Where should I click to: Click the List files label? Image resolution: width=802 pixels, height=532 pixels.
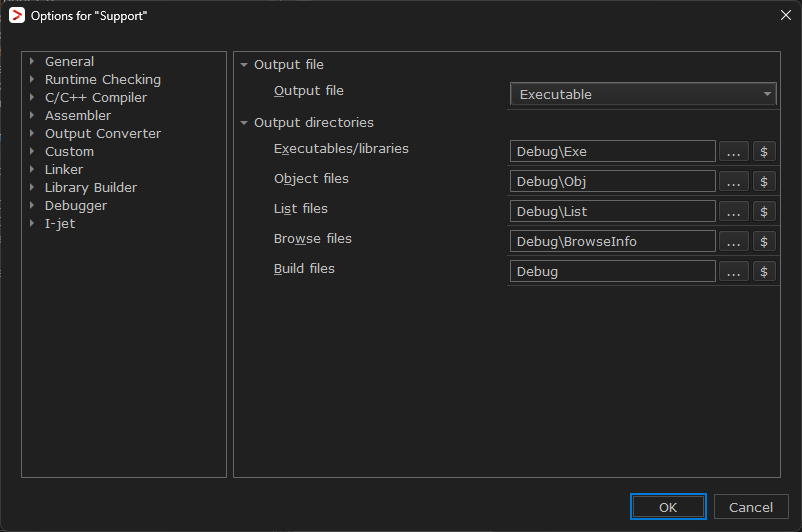click(x=301, y=209)
